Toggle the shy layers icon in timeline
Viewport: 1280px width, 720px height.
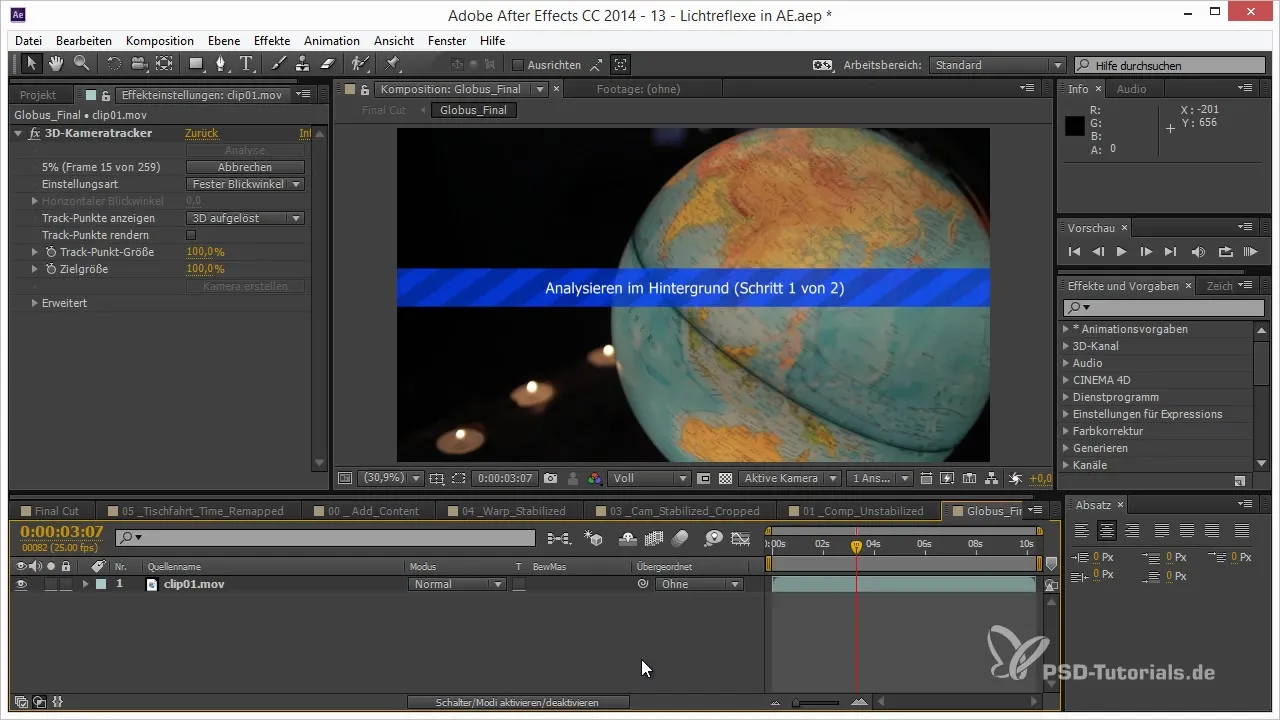coord(629,538)
